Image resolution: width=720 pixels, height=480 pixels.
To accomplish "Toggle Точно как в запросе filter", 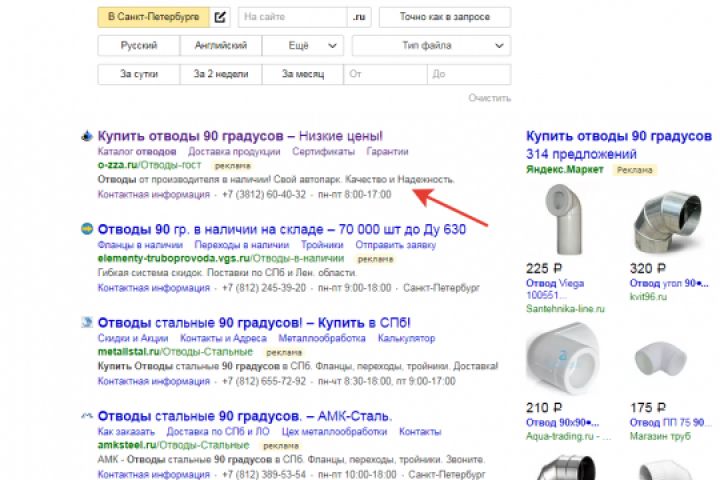I will coord(444,17).
